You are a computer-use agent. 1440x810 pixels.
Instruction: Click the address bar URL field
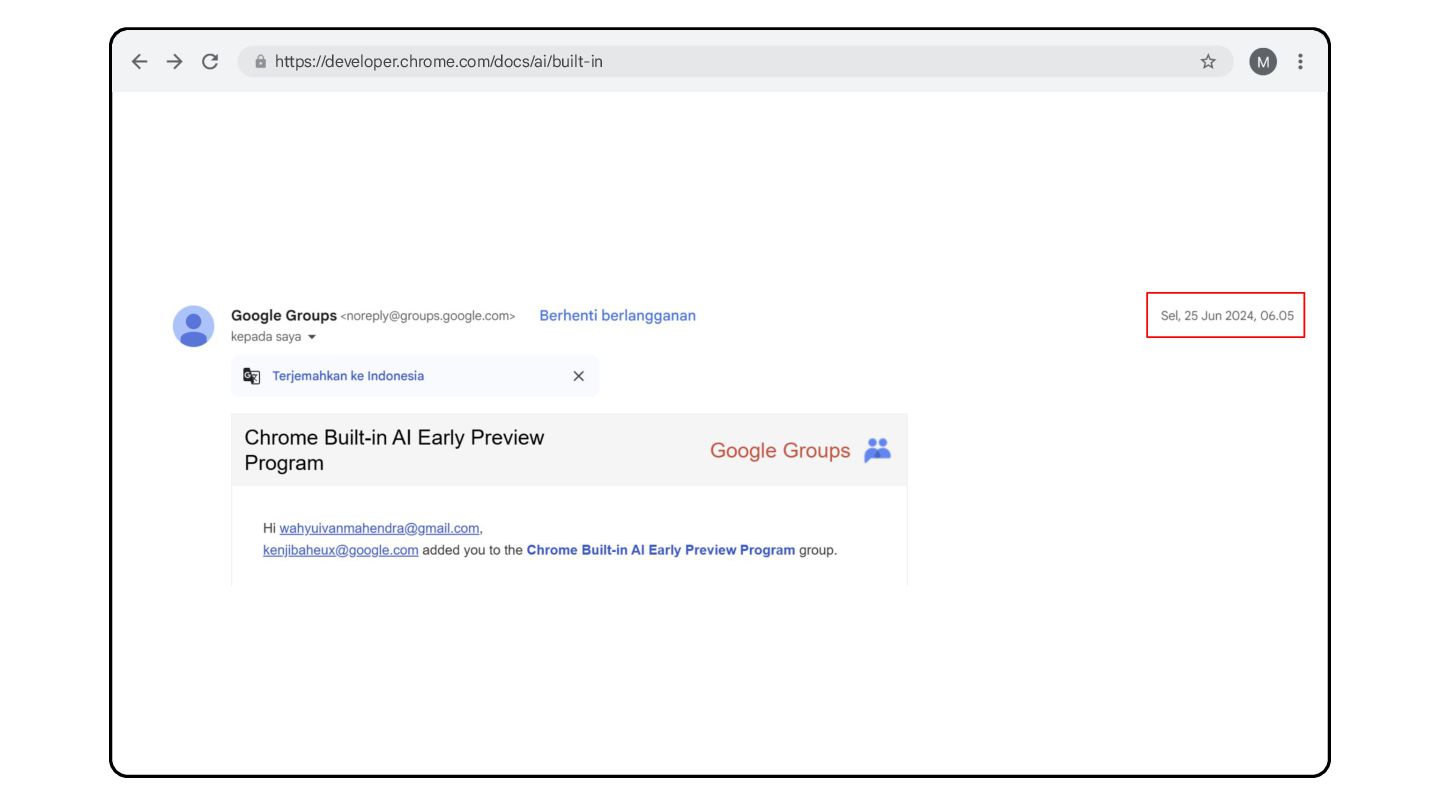pyautogui.click(x=735, y=62)
